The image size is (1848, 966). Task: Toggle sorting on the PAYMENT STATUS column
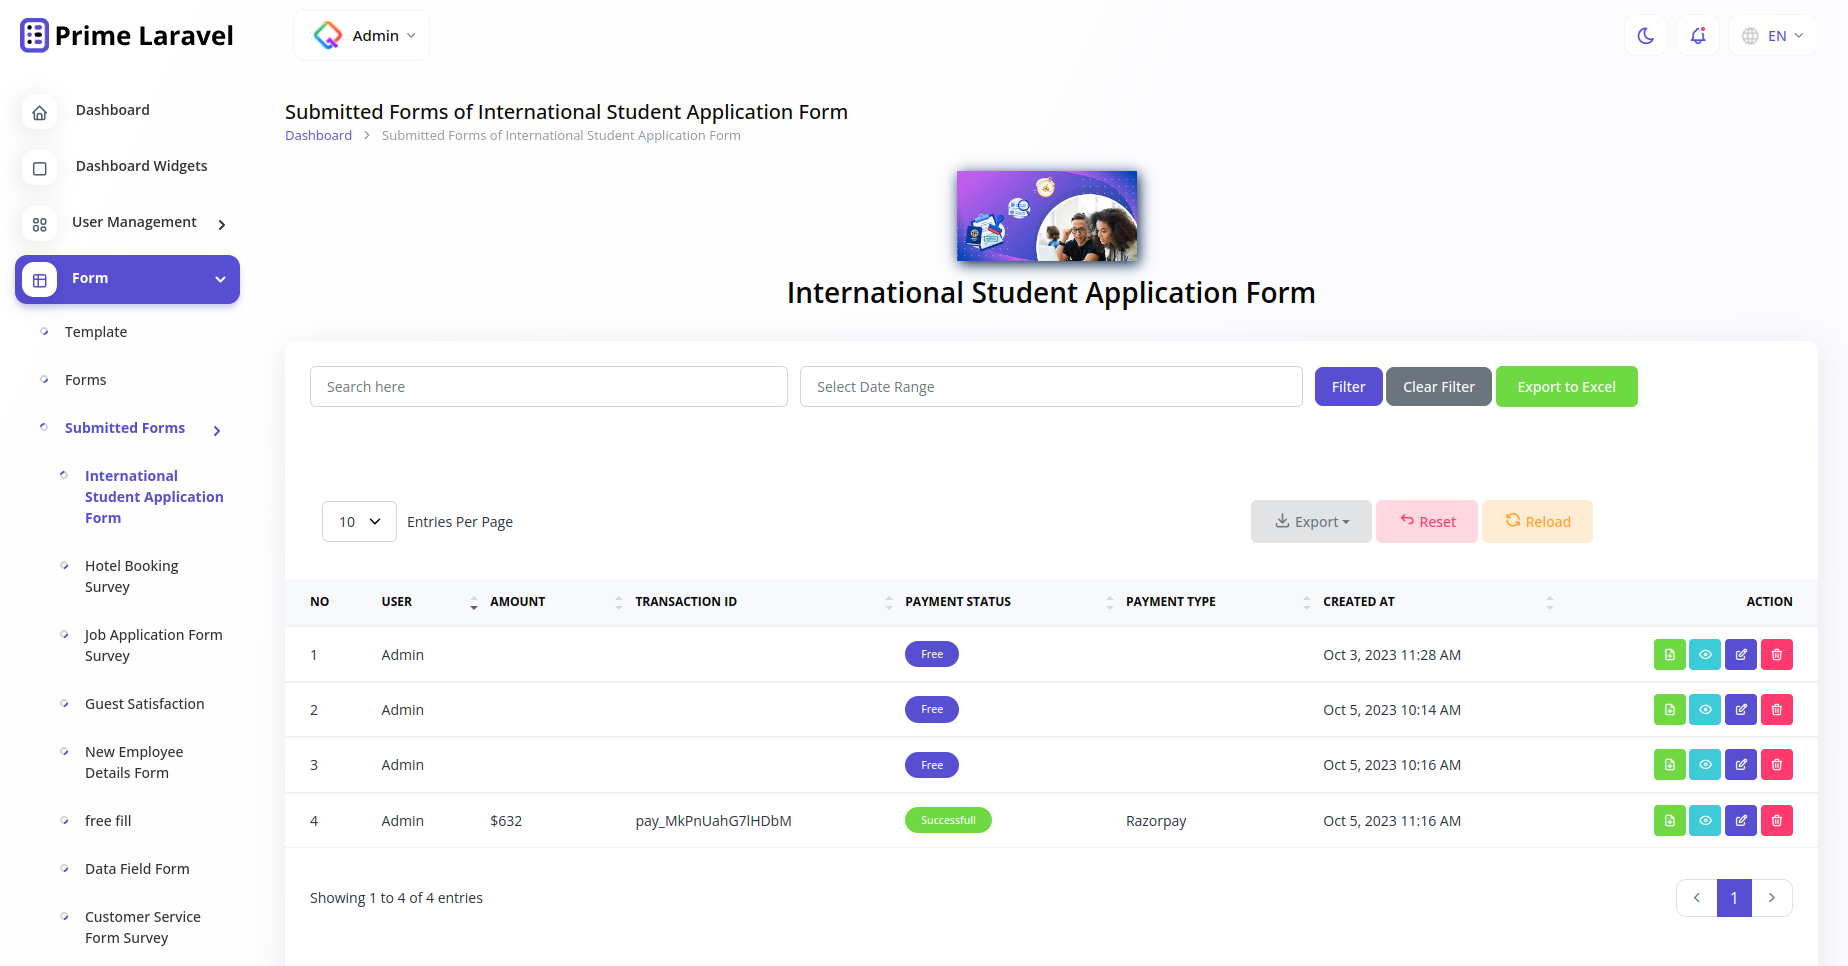tap(888, 602)
